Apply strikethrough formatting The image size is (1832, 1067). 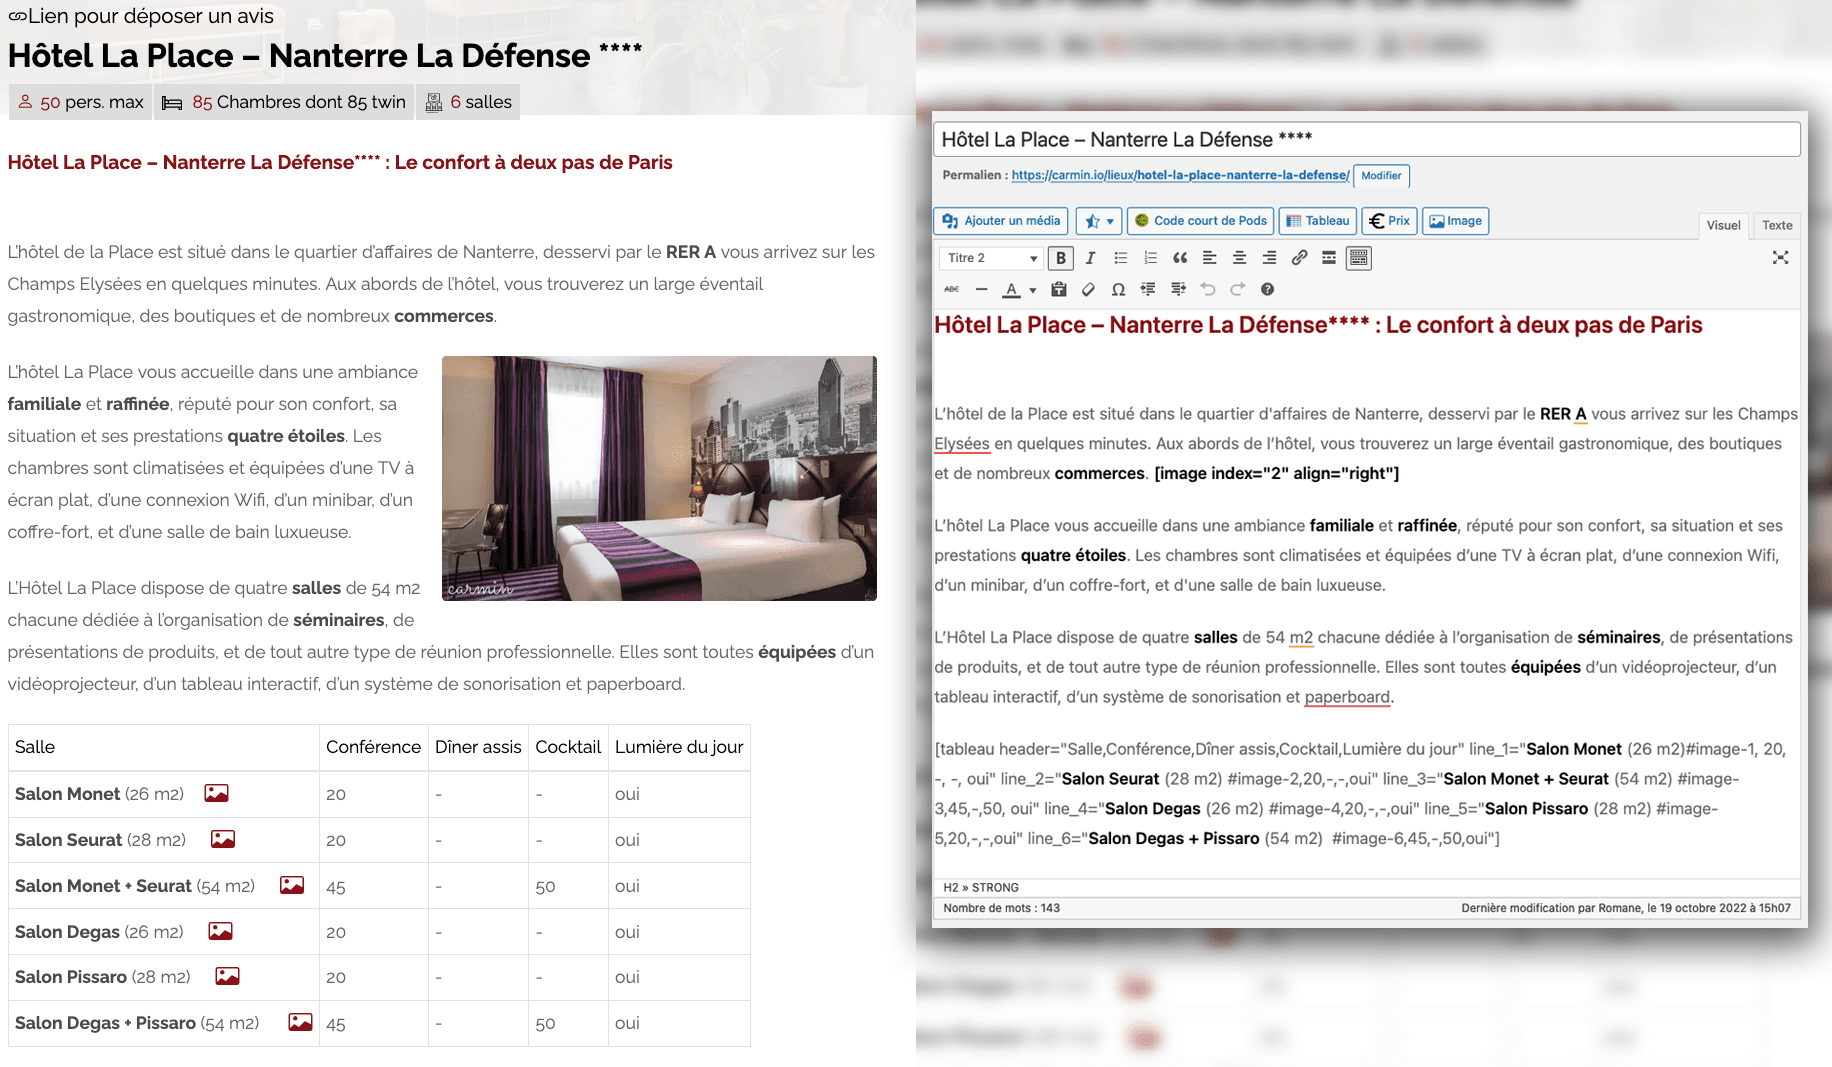951,289
